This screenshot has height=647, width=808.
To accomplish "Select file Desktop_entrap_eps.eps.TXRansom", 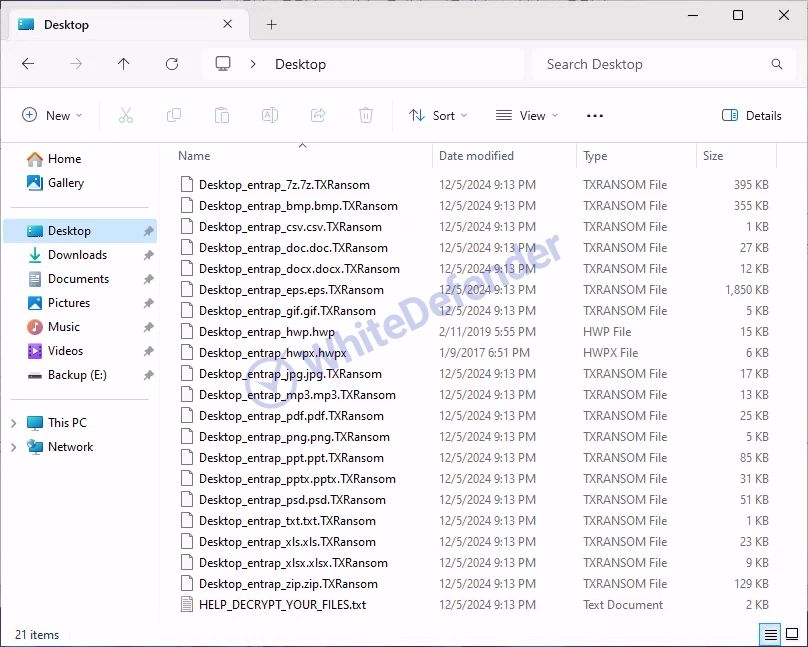I will [291, 290].
